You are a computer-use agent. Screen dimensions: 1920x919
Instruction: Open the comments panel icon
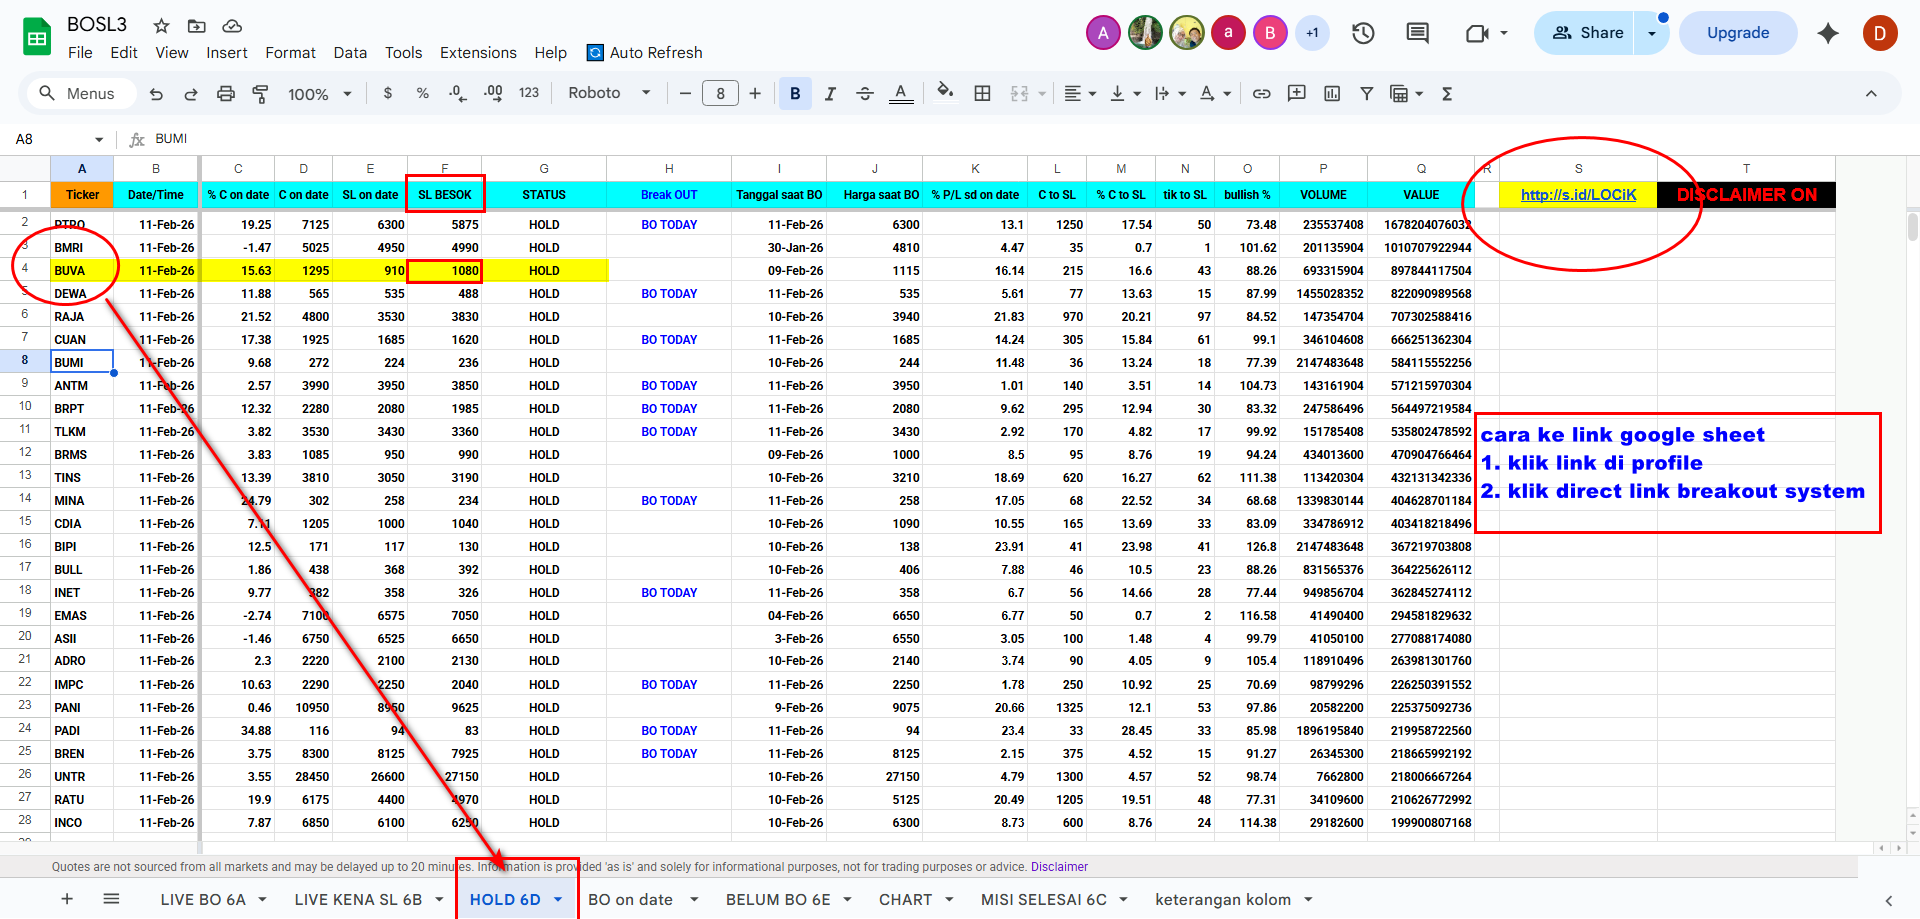point(1417,33)
